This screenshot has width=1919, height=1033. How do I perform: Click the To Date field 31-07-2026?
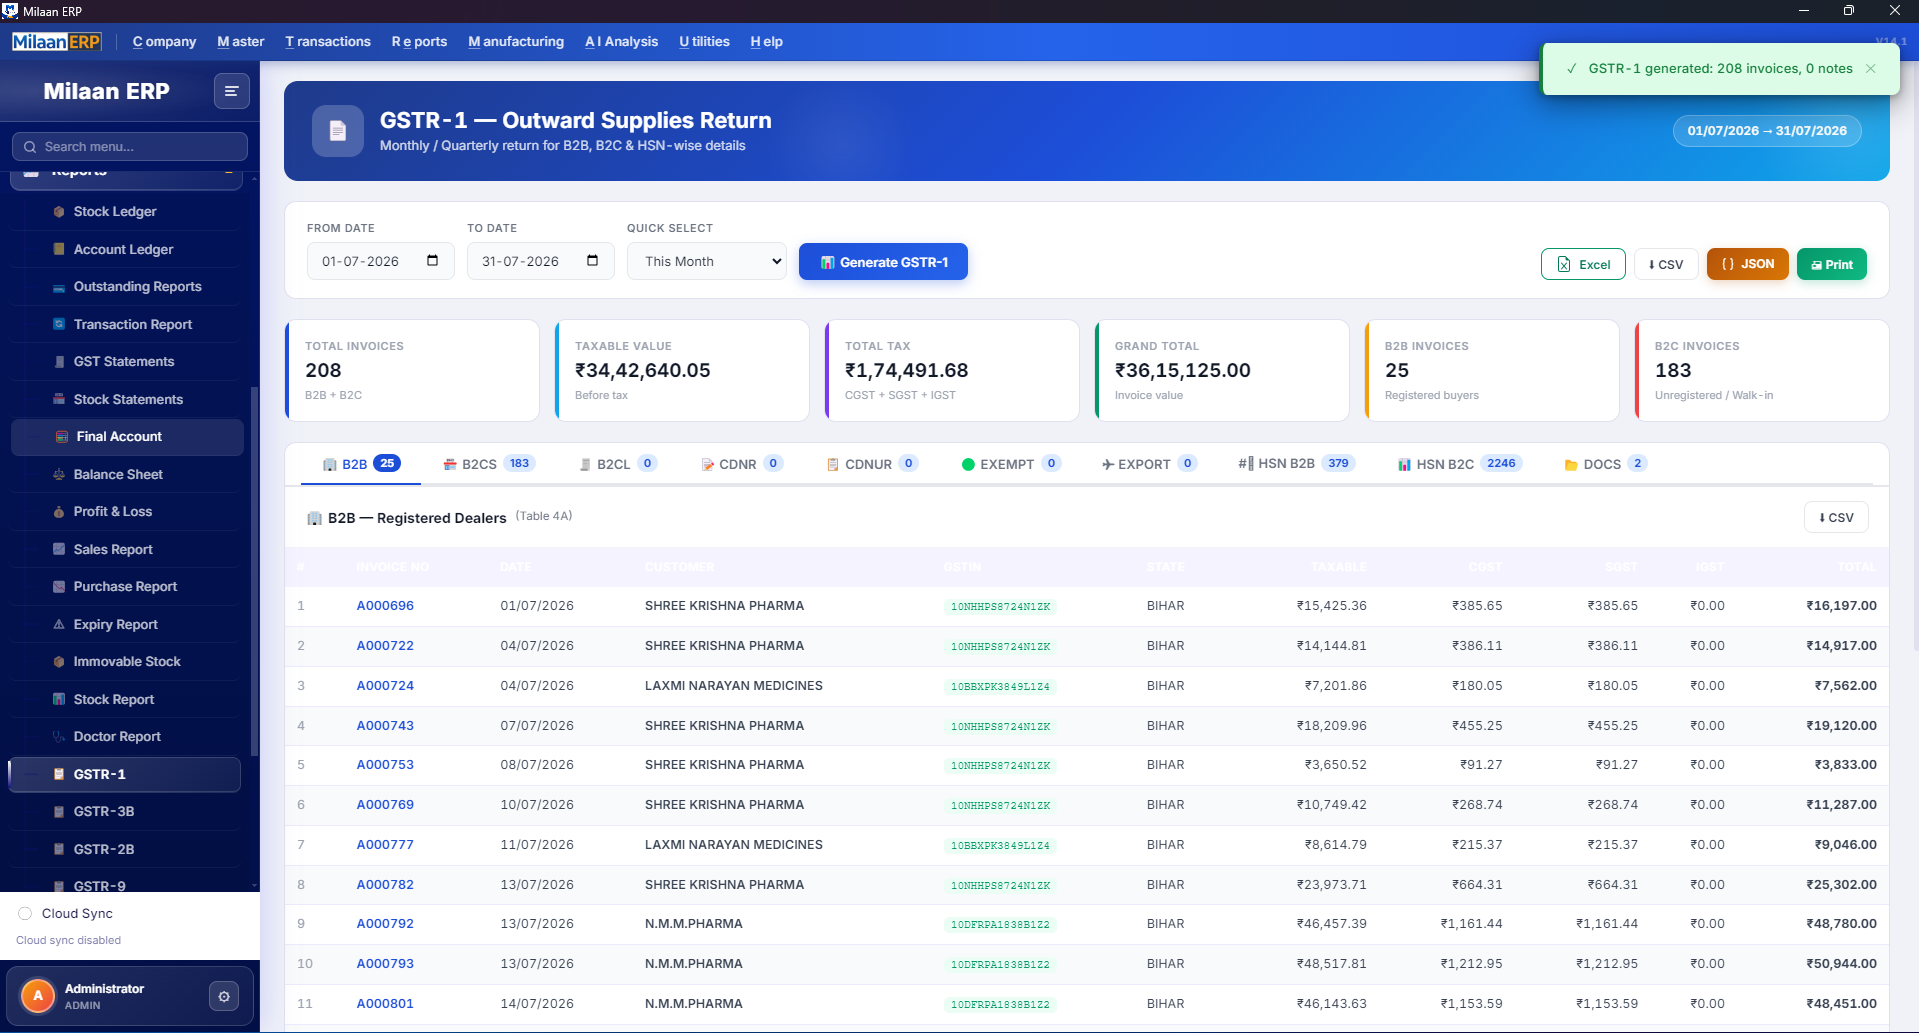pyautogui.click(x=540, y=261)
